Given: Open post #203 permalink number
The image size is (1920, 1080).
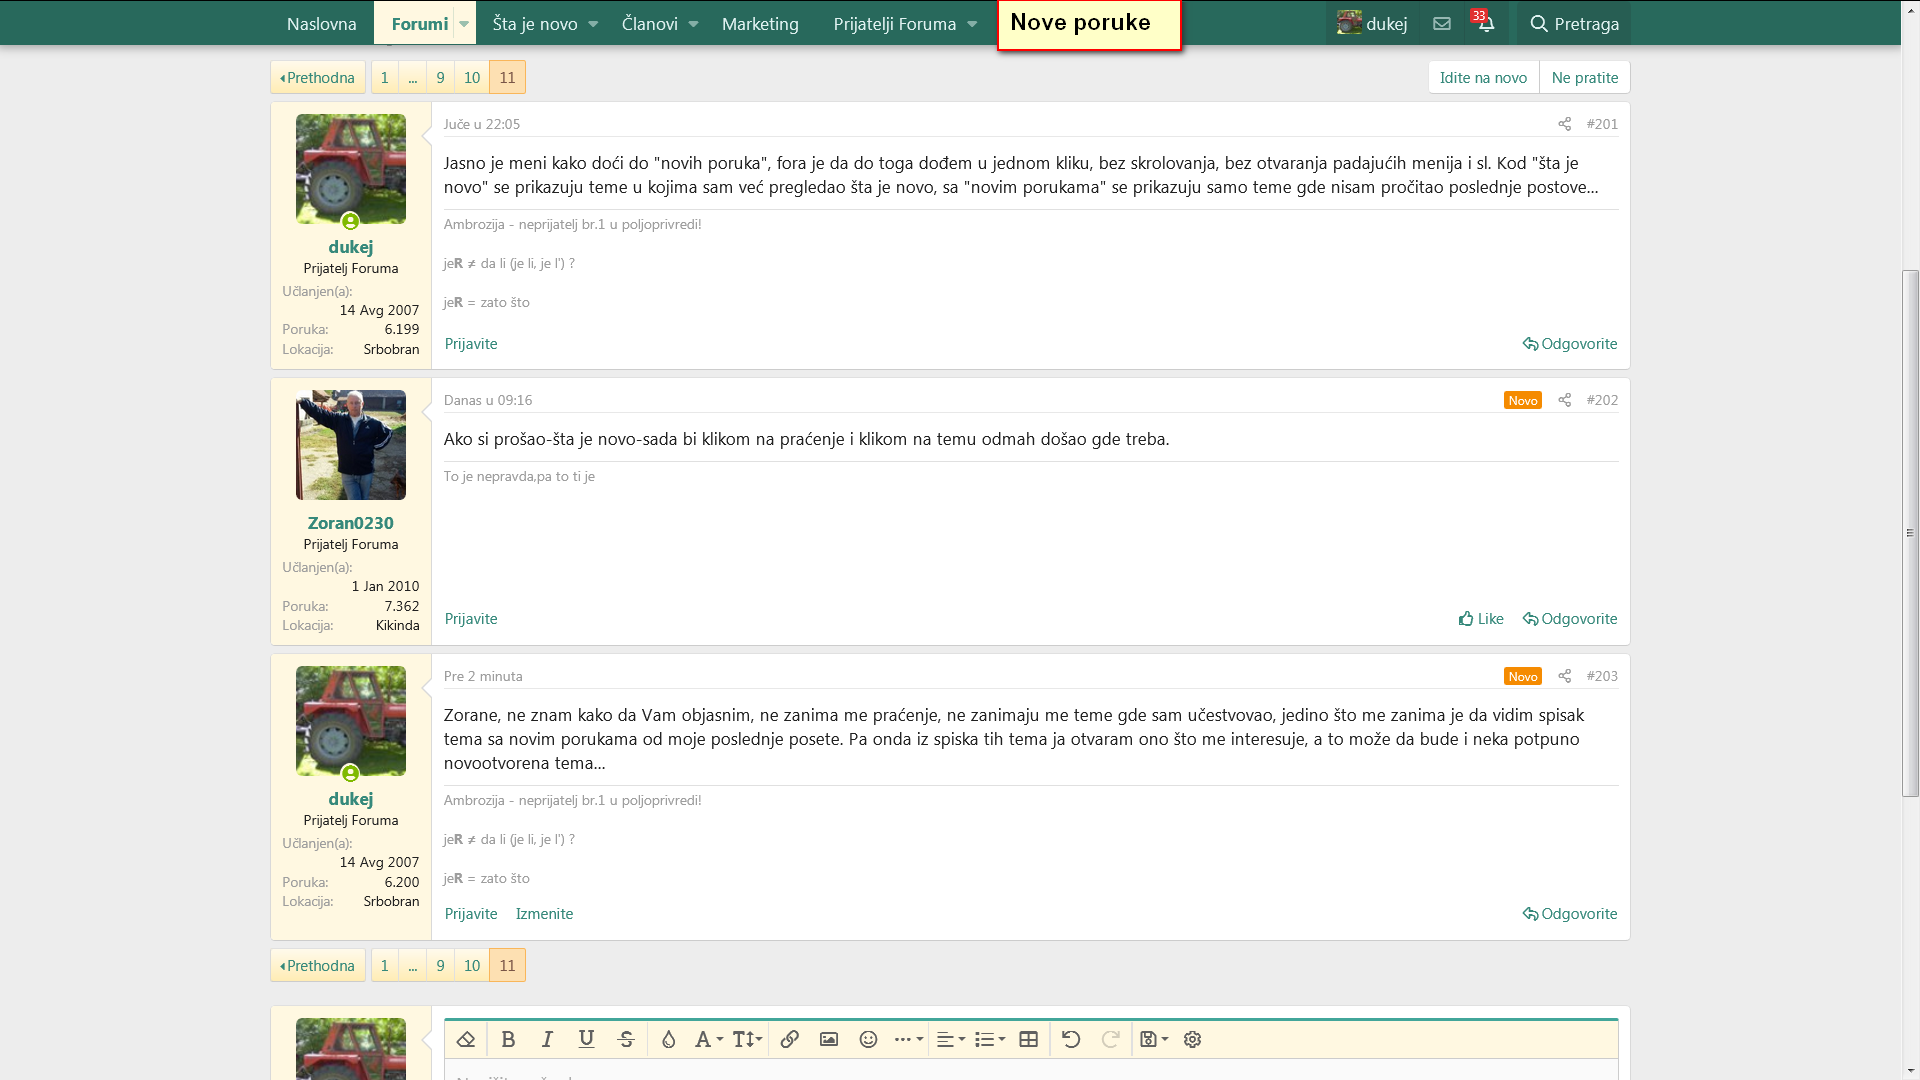Looking at the screenshot, I should pos(1602,676).
